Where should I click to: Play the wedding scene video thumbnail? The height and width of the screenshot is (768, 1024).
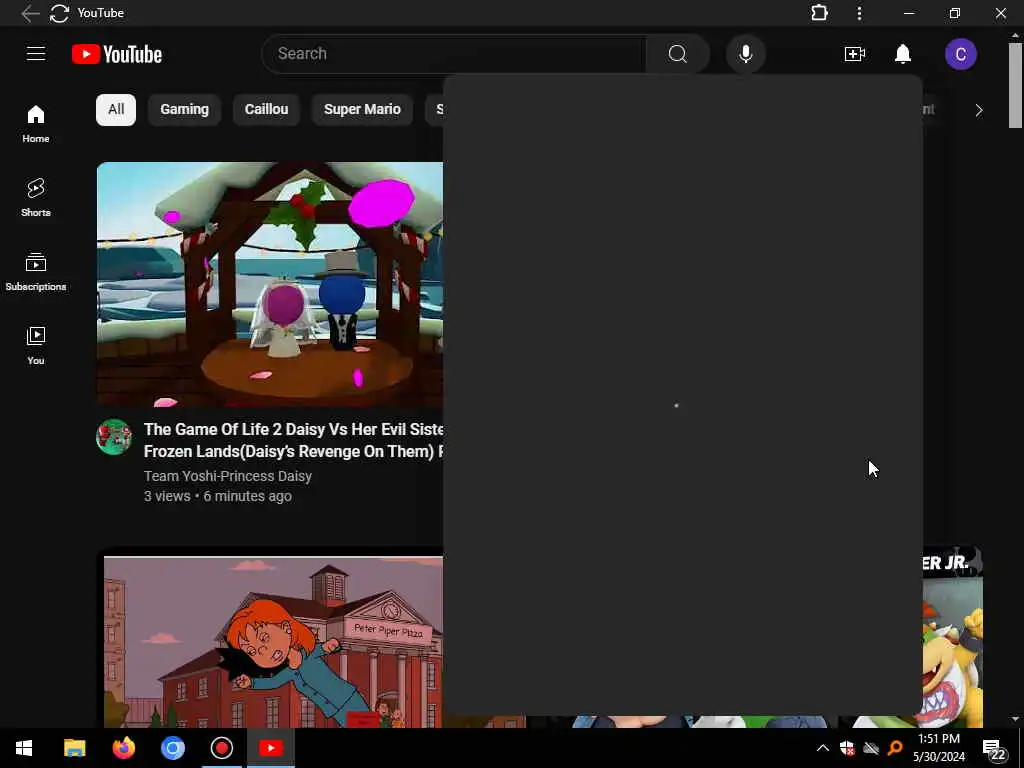[x=270, y=285]
